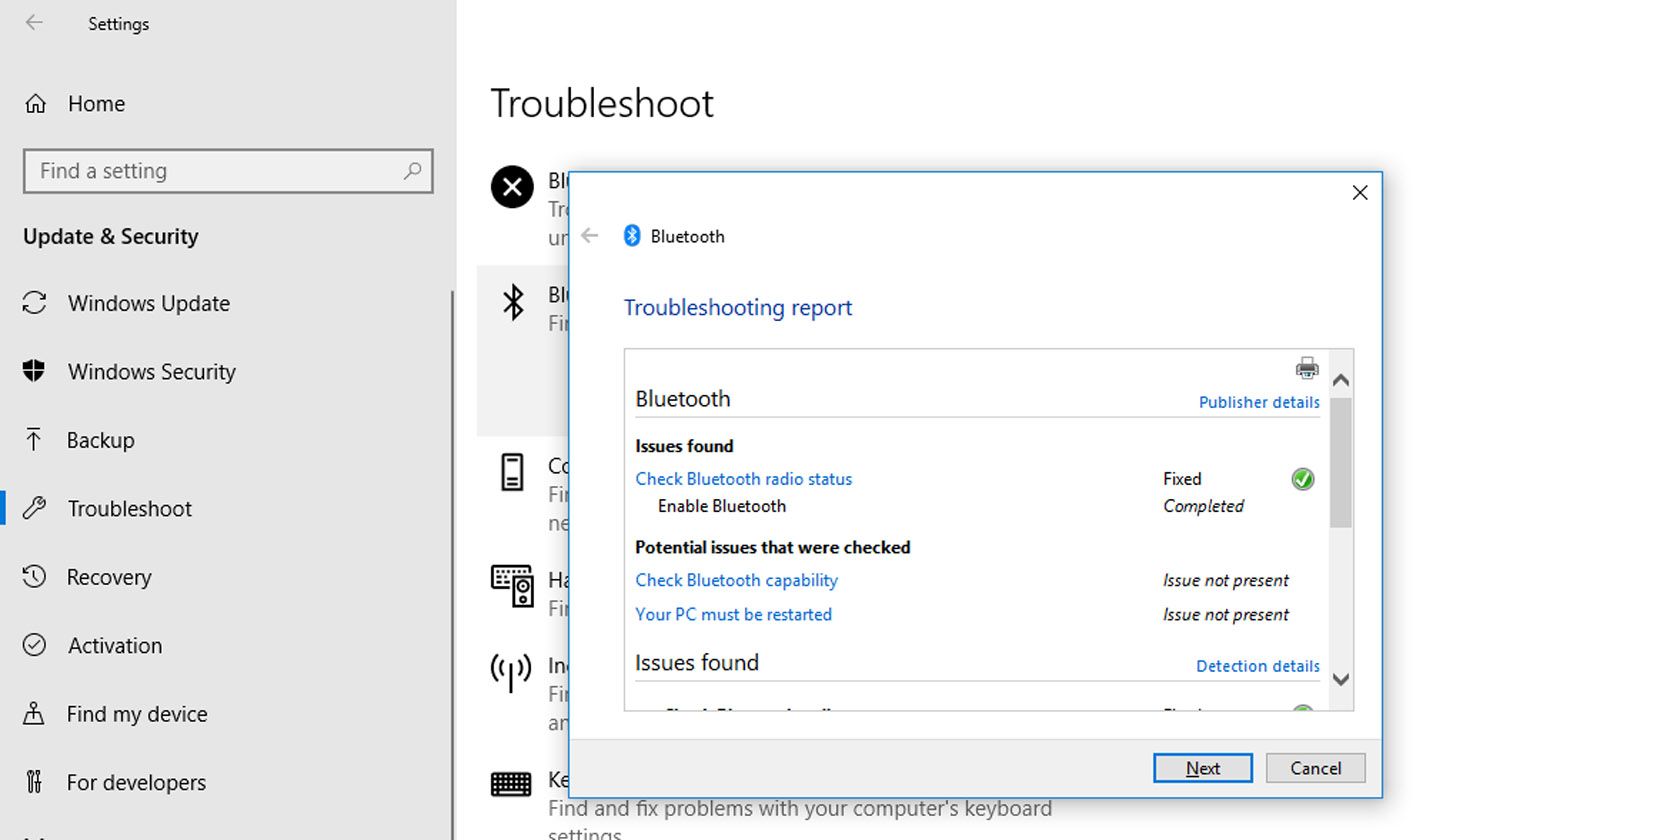Click the printer icon in the report
This screenshot has width=1680, height=840.
coord(1306,368)
